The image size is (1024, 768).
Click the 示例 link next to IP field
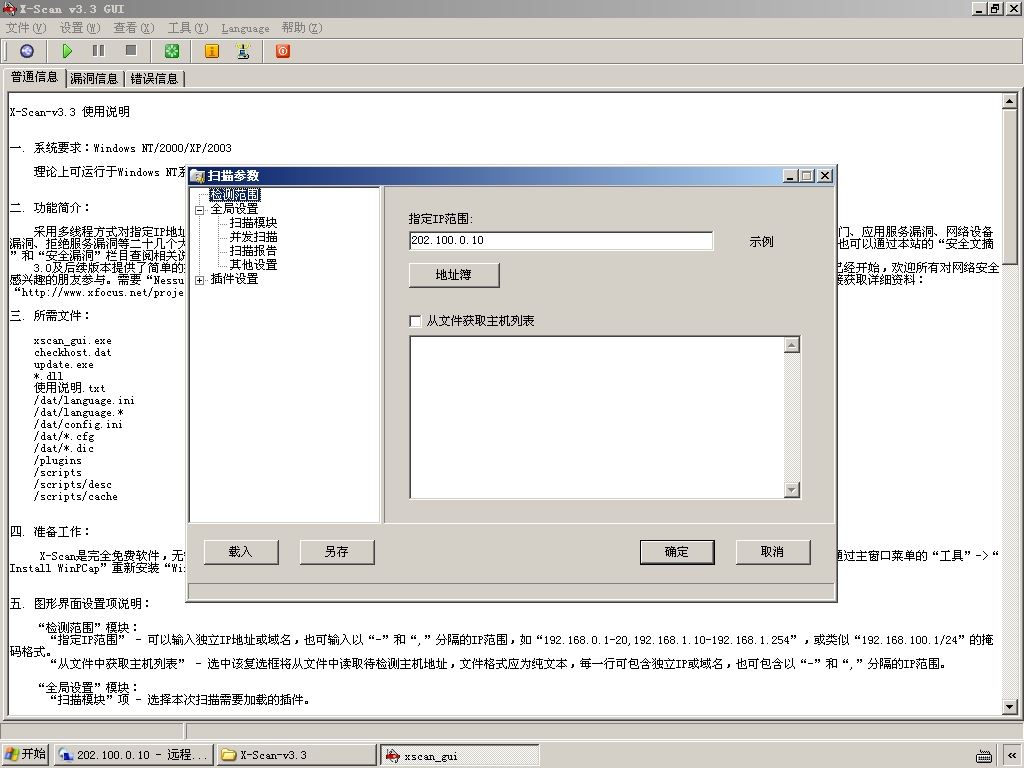(761, 242)
